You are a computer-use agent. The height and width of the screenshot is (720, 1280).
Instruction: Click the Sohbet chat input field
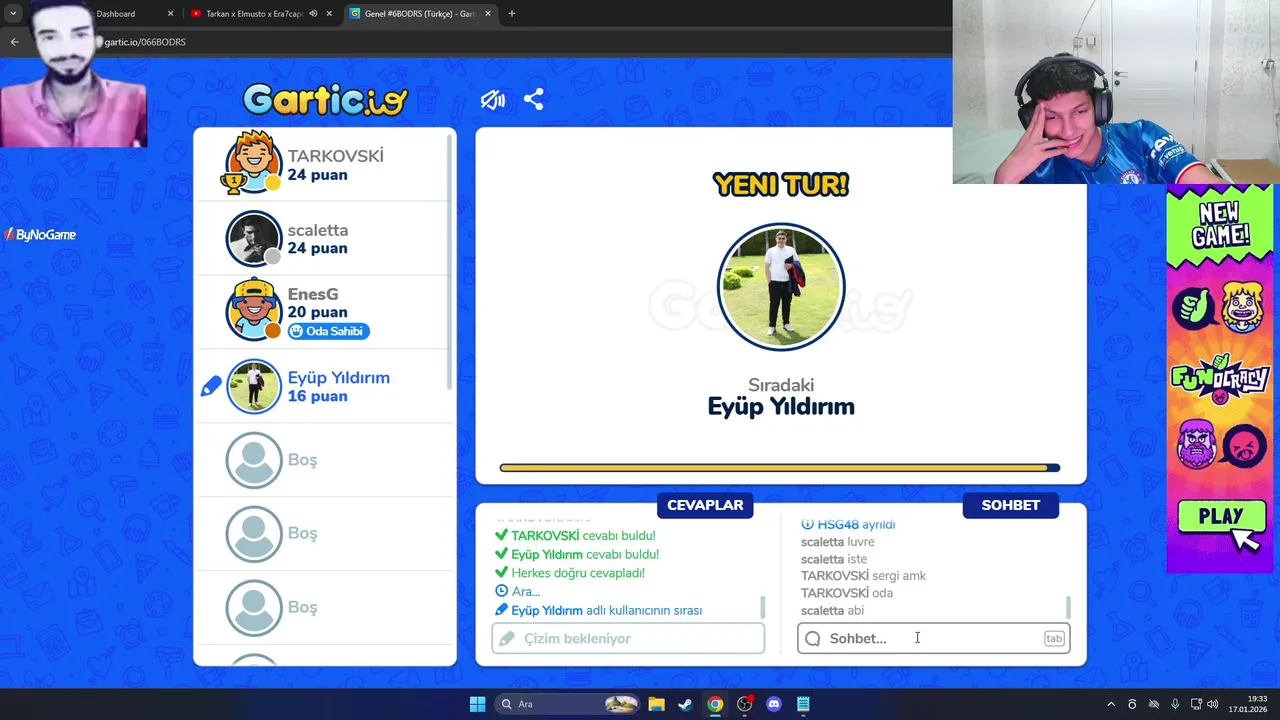[933, 638]
